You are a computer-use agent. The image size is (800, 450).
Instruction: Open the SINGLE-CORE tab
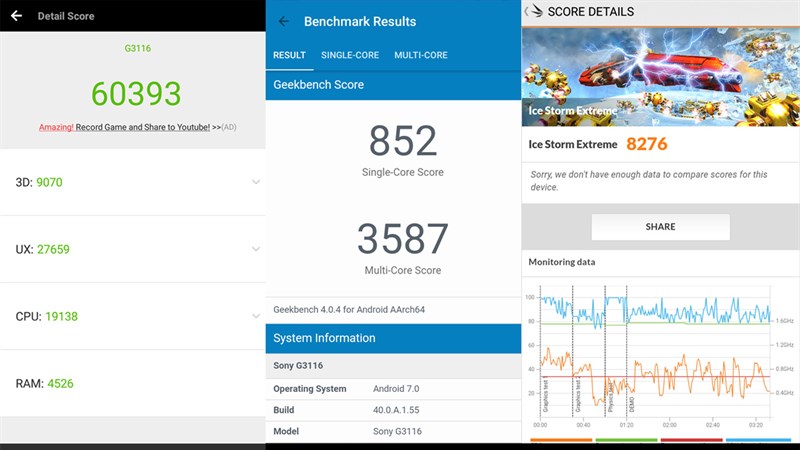tap(350, 55)
